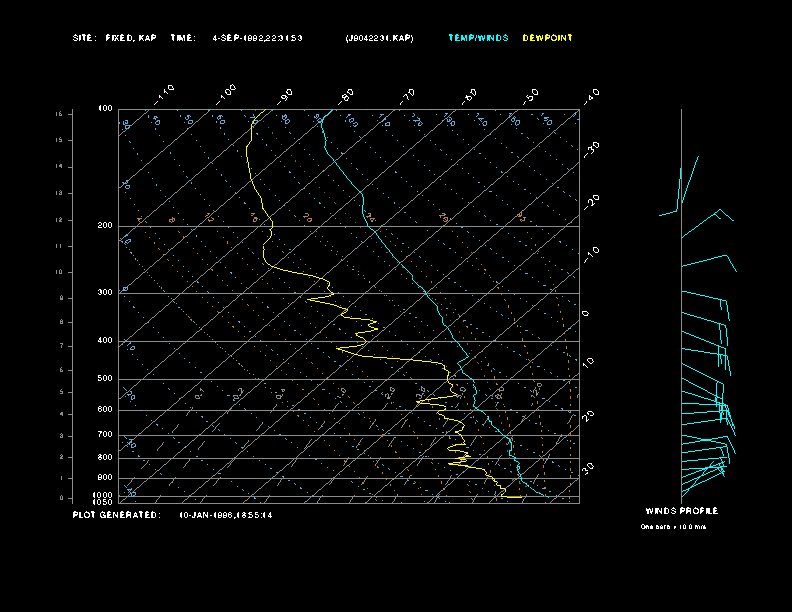The image size is (792, 612).
Task: Click the -80 slanted temperature label
Action: click(345, 96)
